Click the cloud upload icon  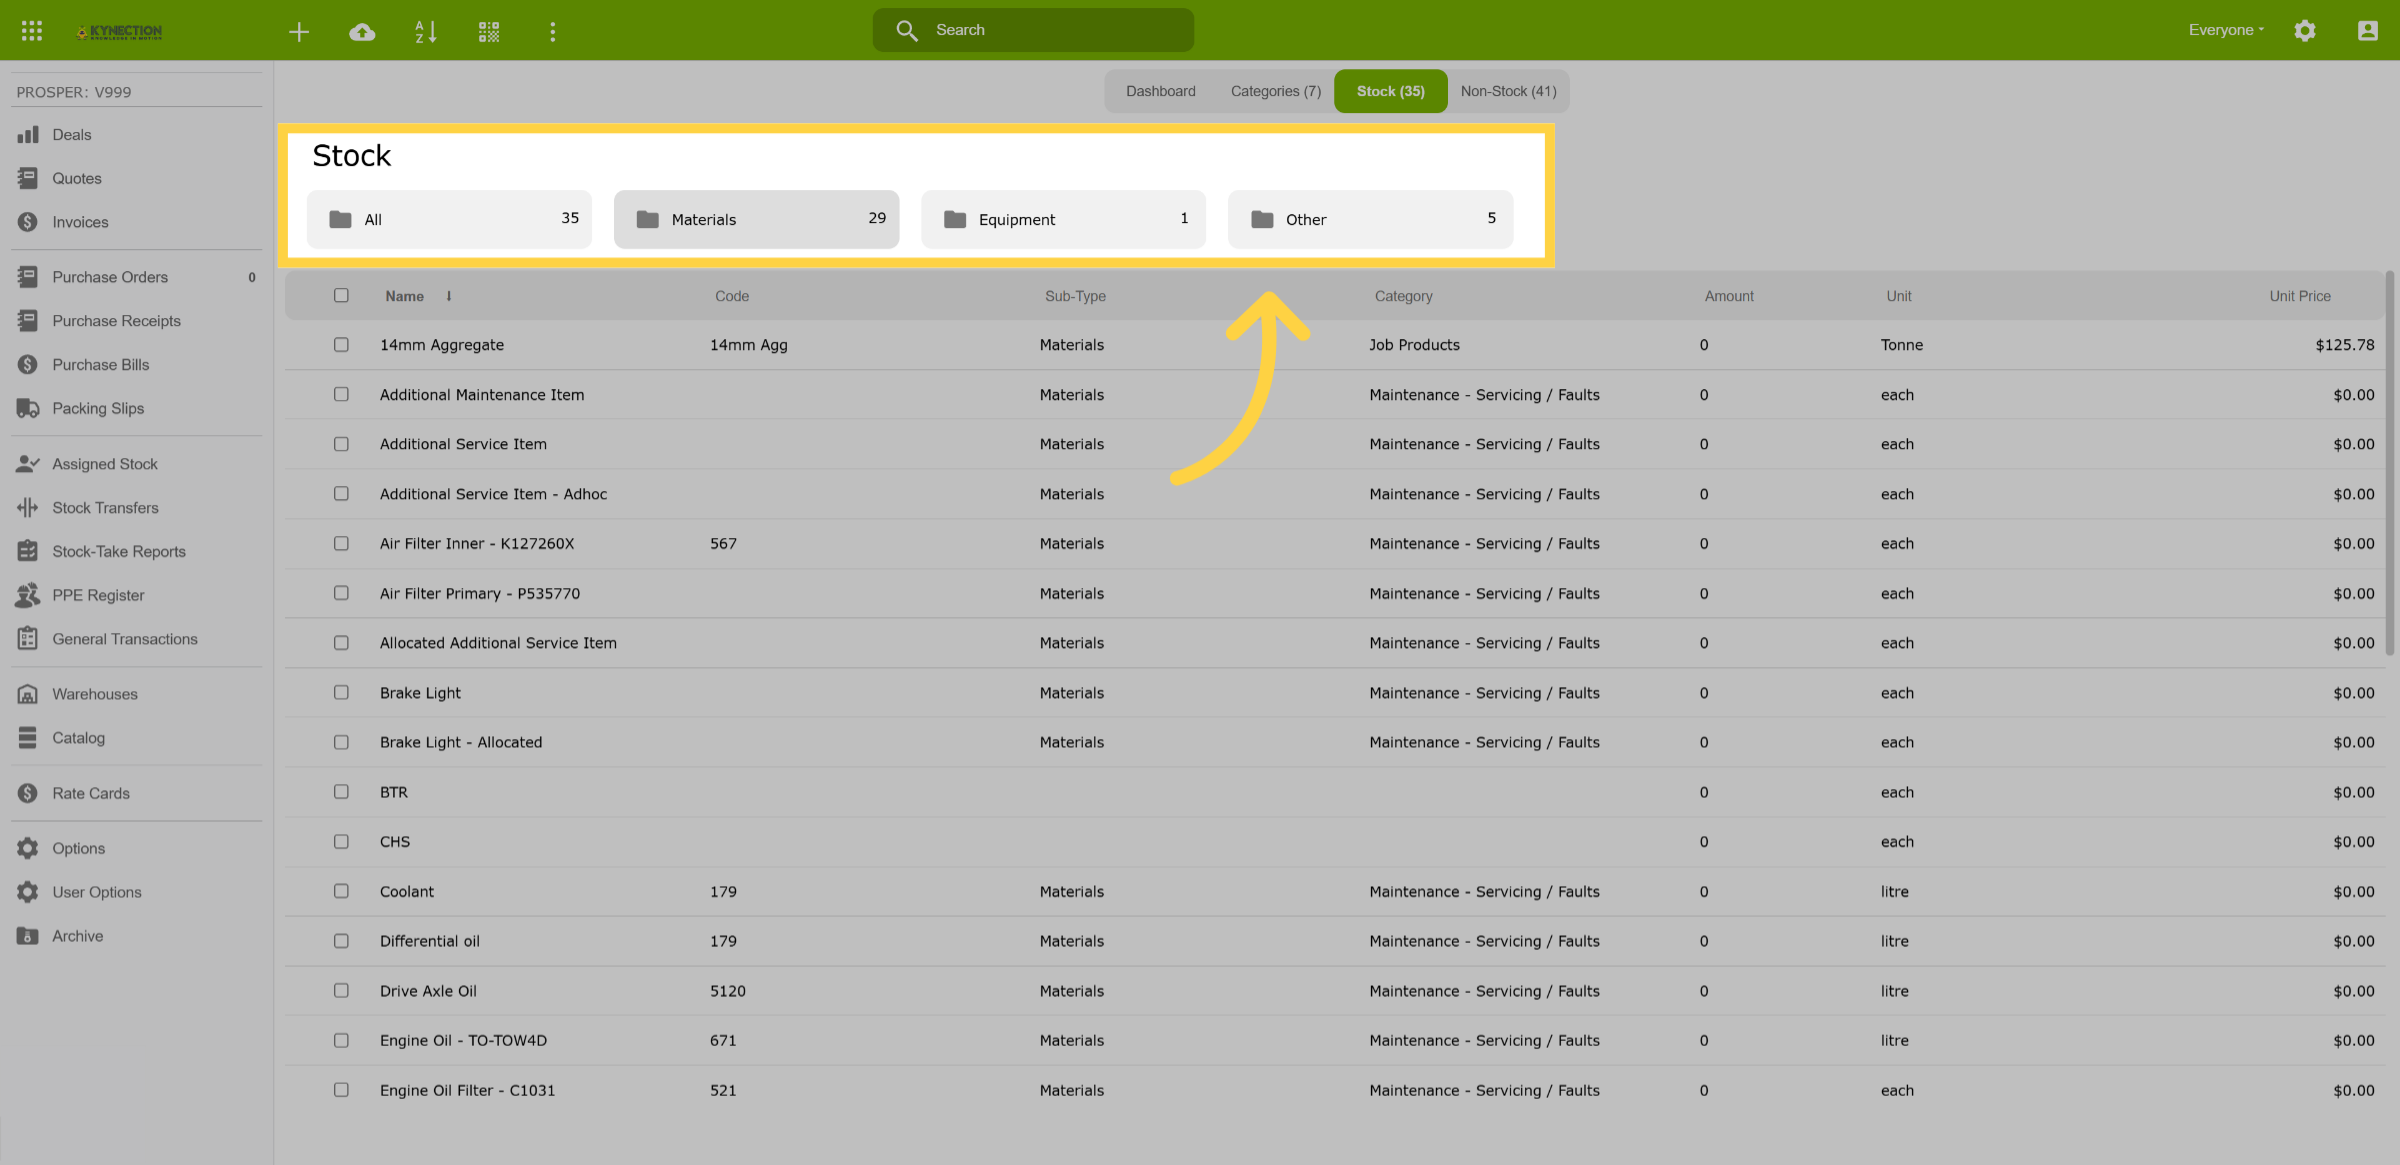(x=362, y=32)
